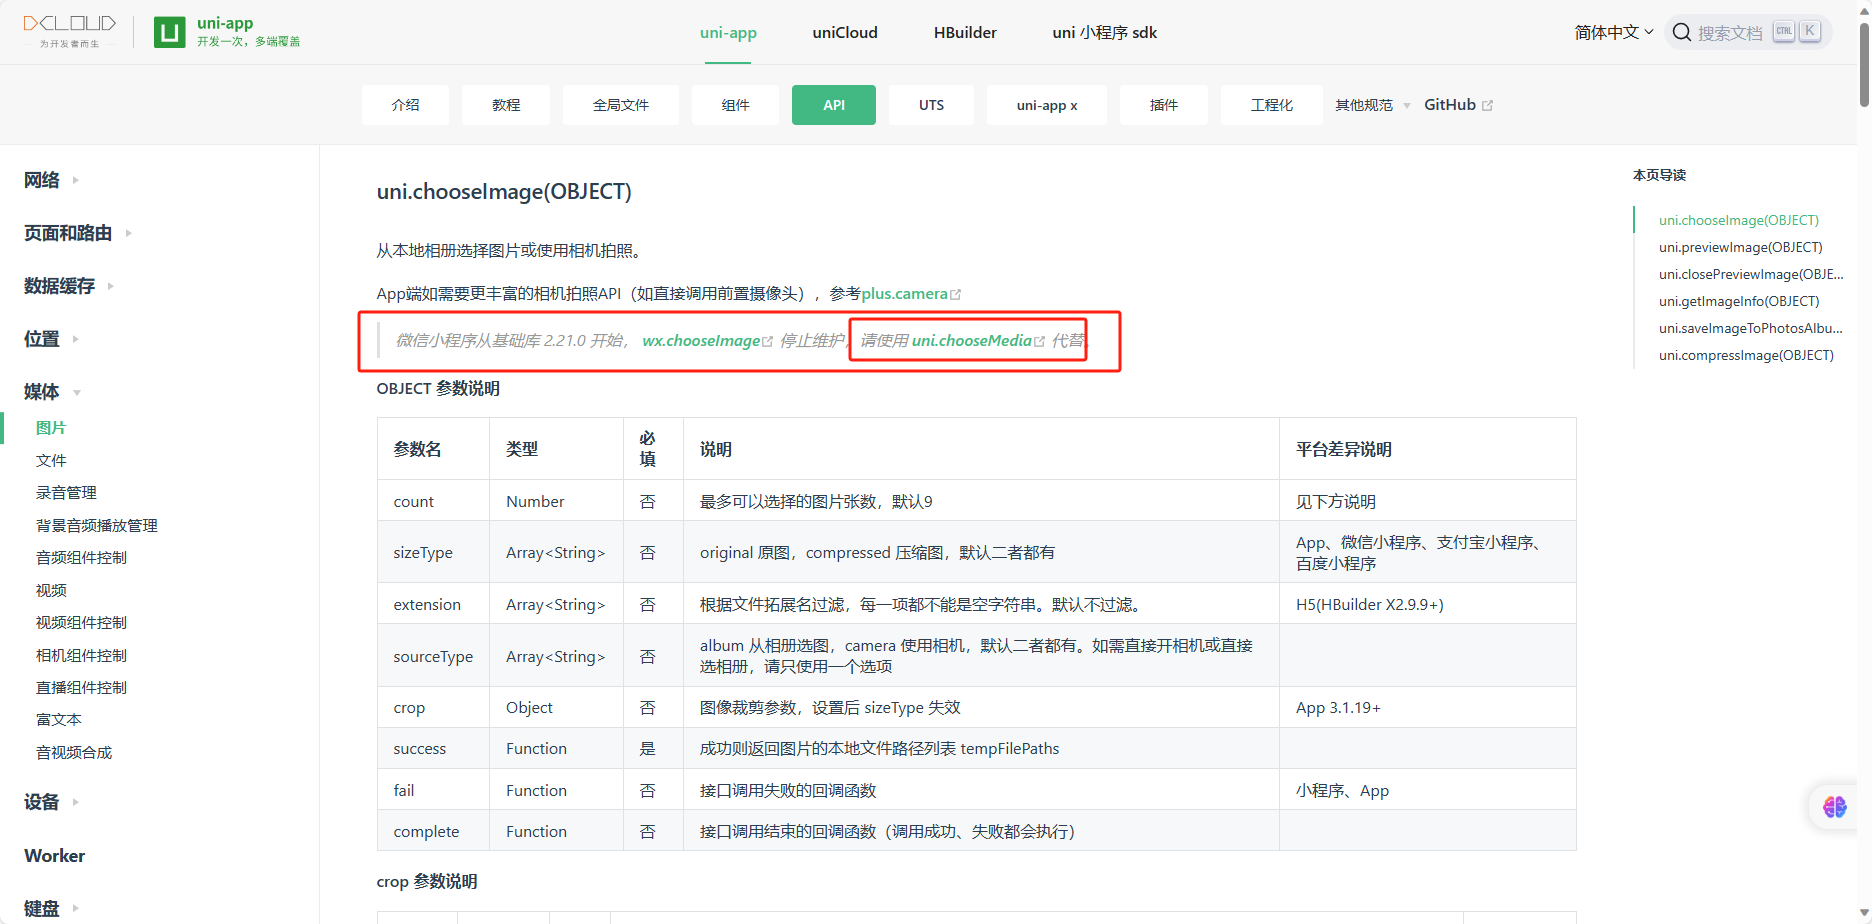Open the 介绍 nav tab

[405, 105]
